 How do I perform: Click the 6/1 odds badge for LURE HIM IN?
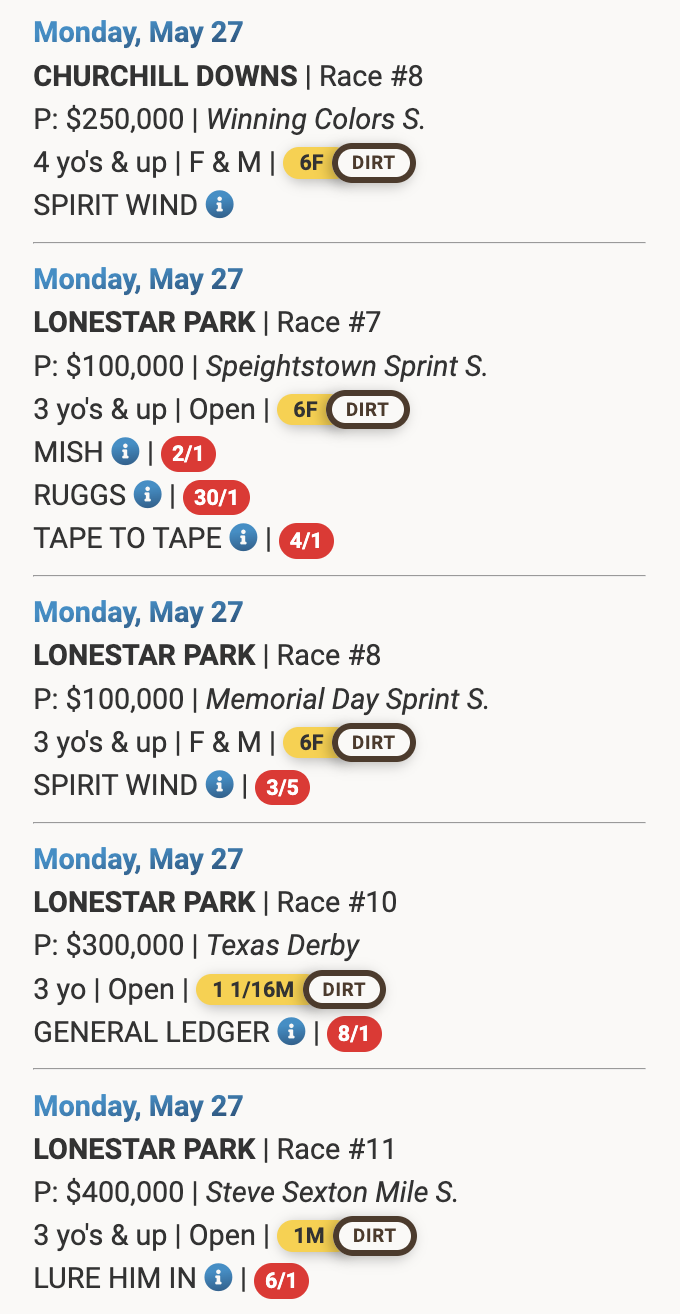282,1281
